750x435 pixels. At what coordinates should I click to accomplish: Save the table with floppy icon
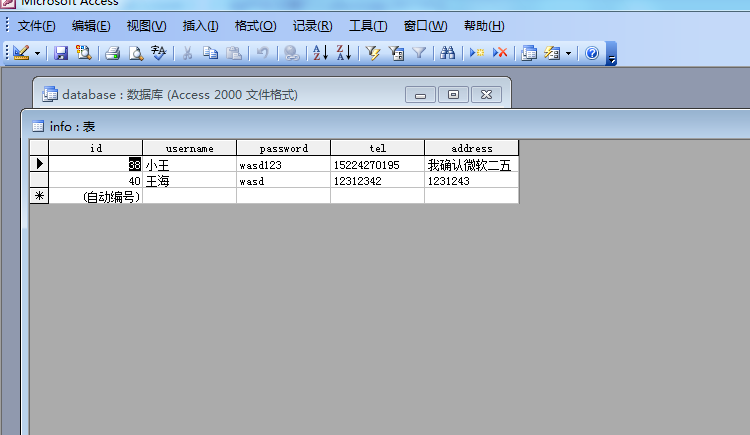click(x=61, y=53)
